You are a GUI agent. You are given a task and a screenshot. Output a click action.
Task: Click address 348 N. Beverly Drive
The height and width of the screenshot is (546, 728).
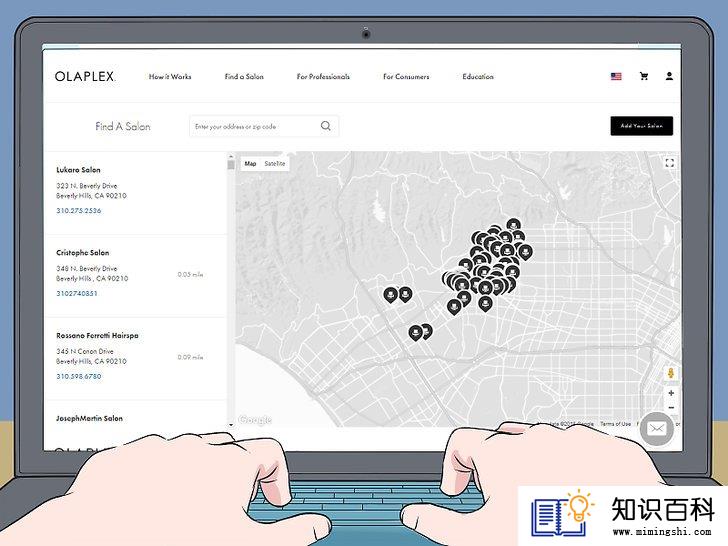[x=87, y=268]
